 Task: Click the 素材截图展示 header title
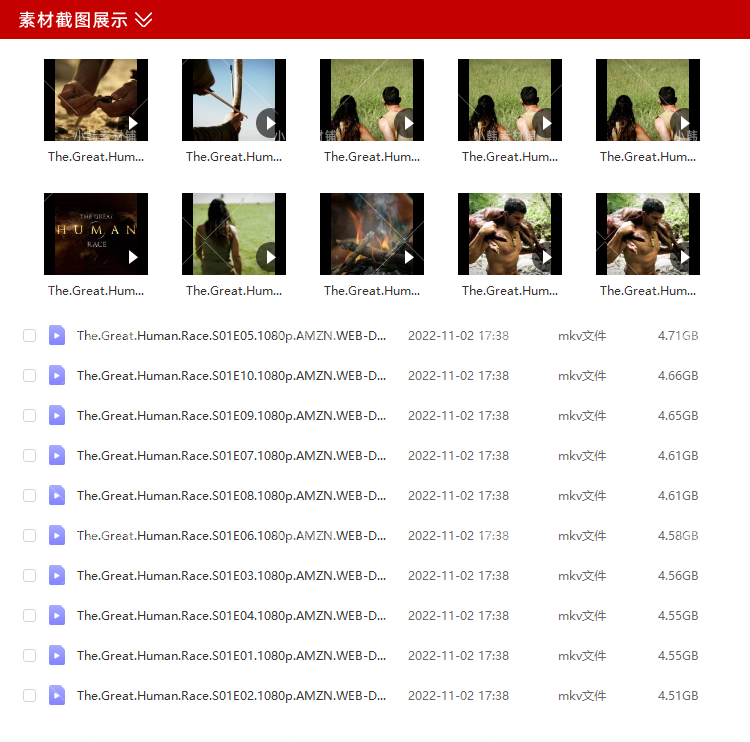coord(73,20)
